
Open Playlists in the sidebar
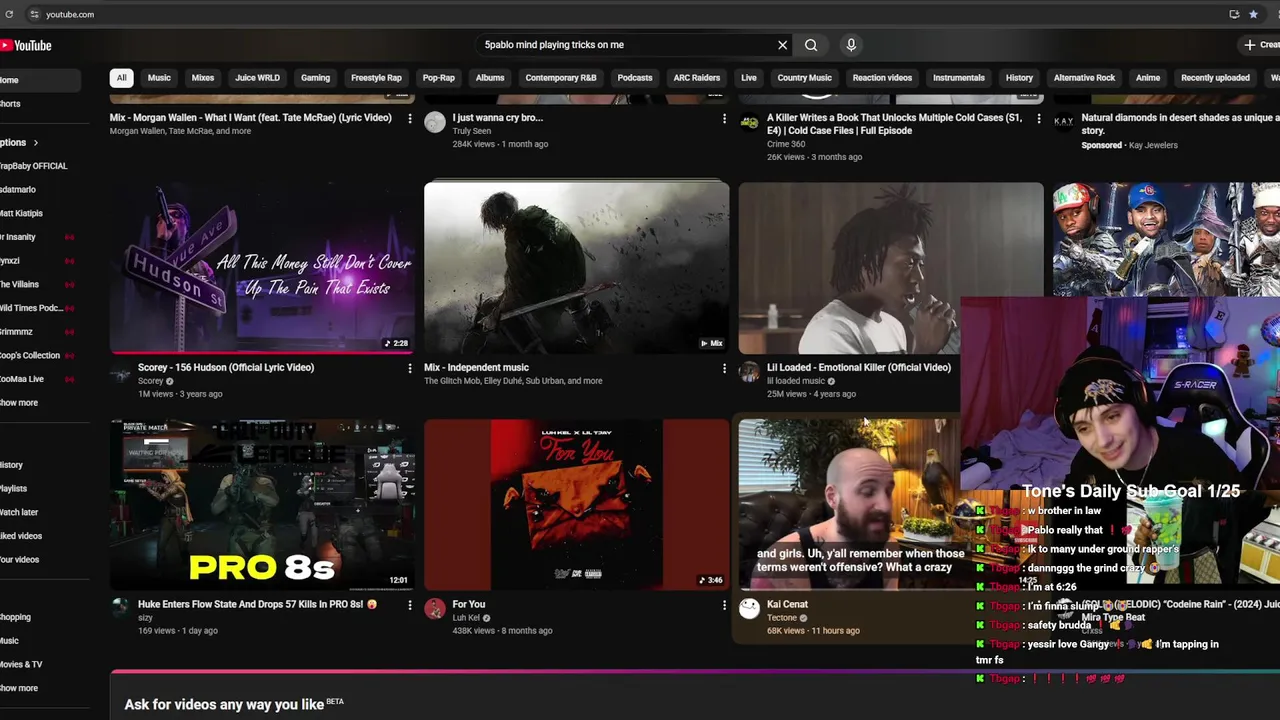pyautogui.click(x=13, y=489)
